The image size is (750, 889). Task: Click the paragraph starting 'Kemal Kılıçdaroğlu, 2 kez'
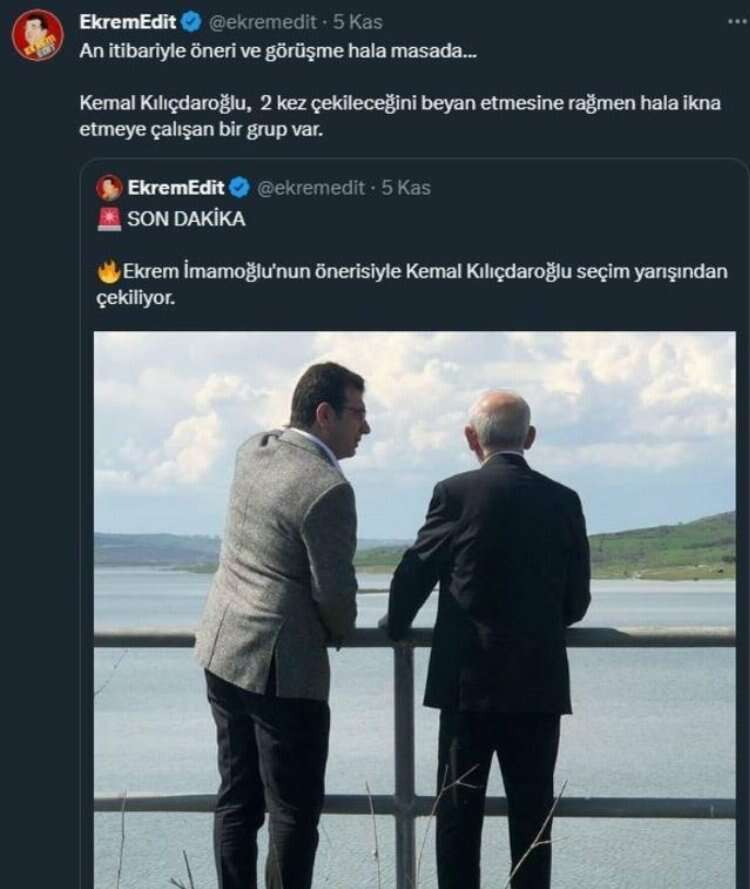pyautogui.click(x=398, y=118)
